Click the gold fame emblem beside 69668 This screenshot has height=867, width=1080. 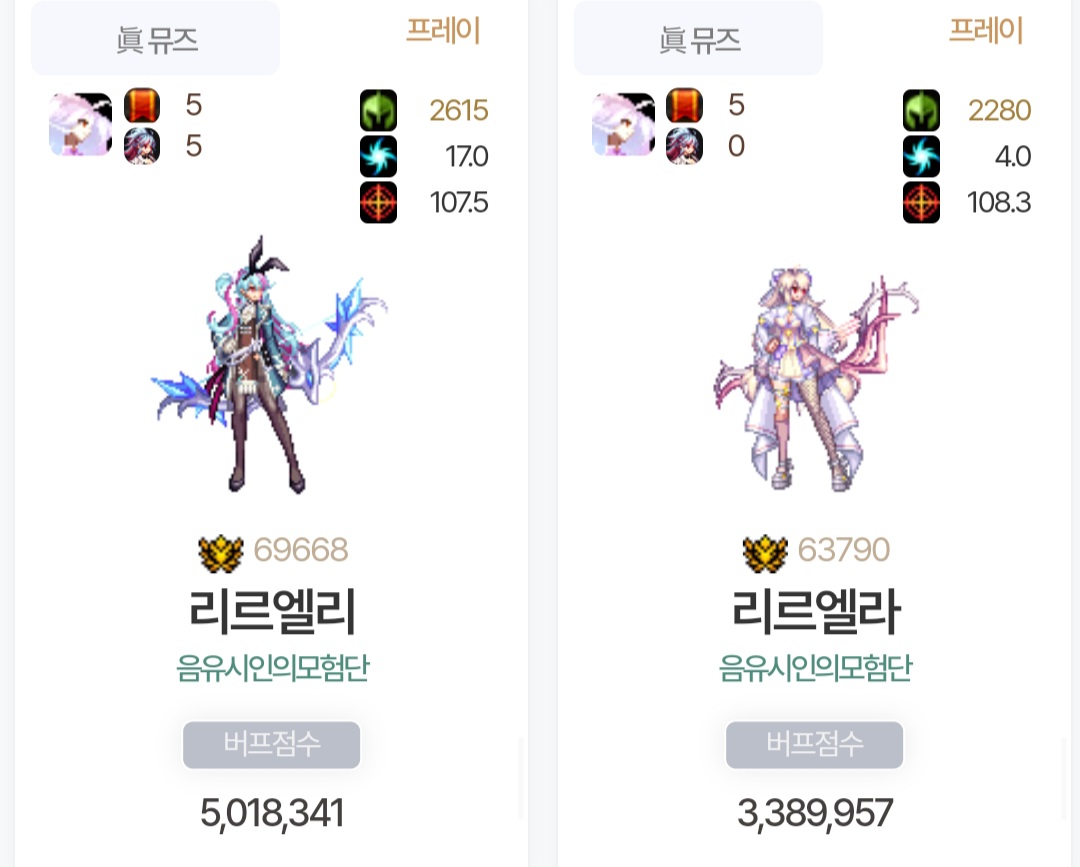click(x=221, y=554)
